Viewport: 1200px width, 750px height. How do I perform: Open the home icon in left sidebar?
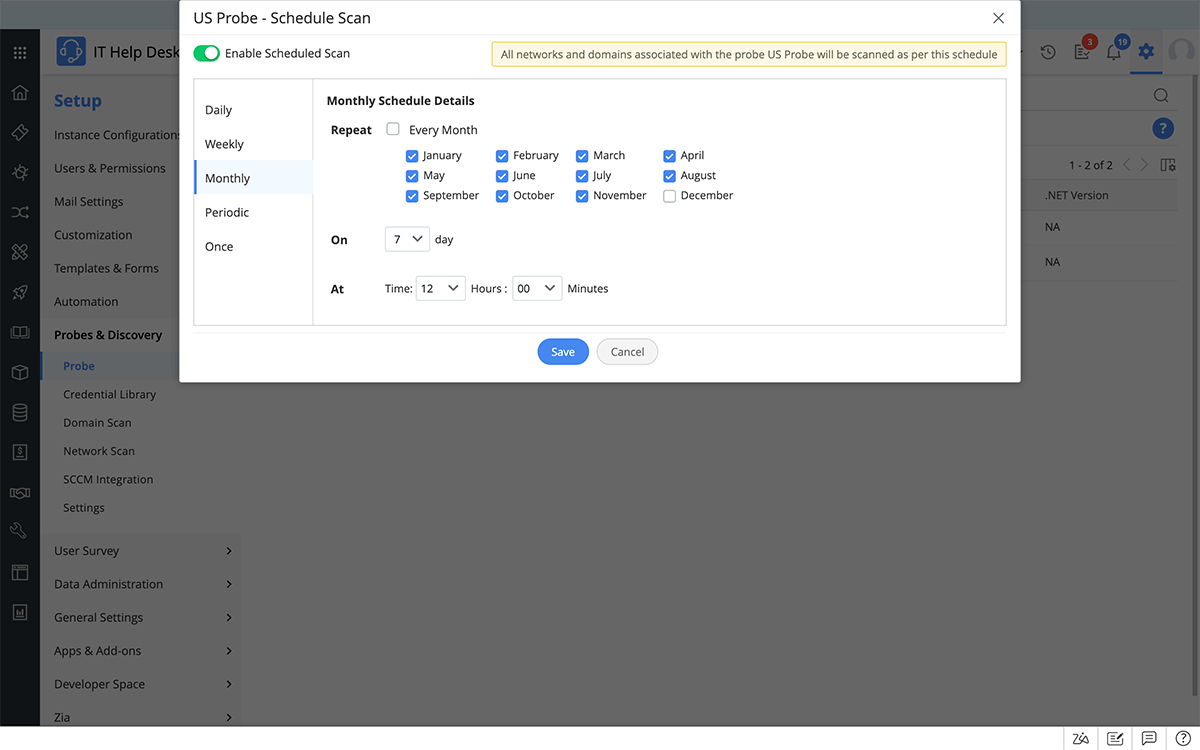(x=20, y=93)
